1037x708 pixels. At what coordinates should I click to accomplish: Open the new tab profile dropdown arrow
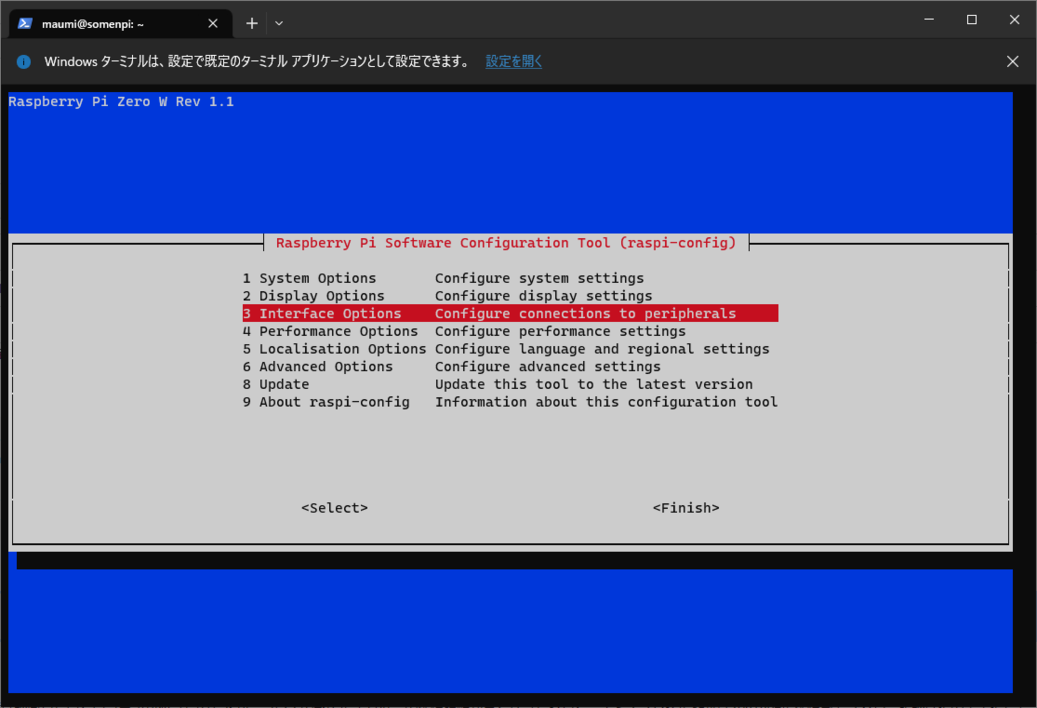pyautogui.click(x=279, y=24)
